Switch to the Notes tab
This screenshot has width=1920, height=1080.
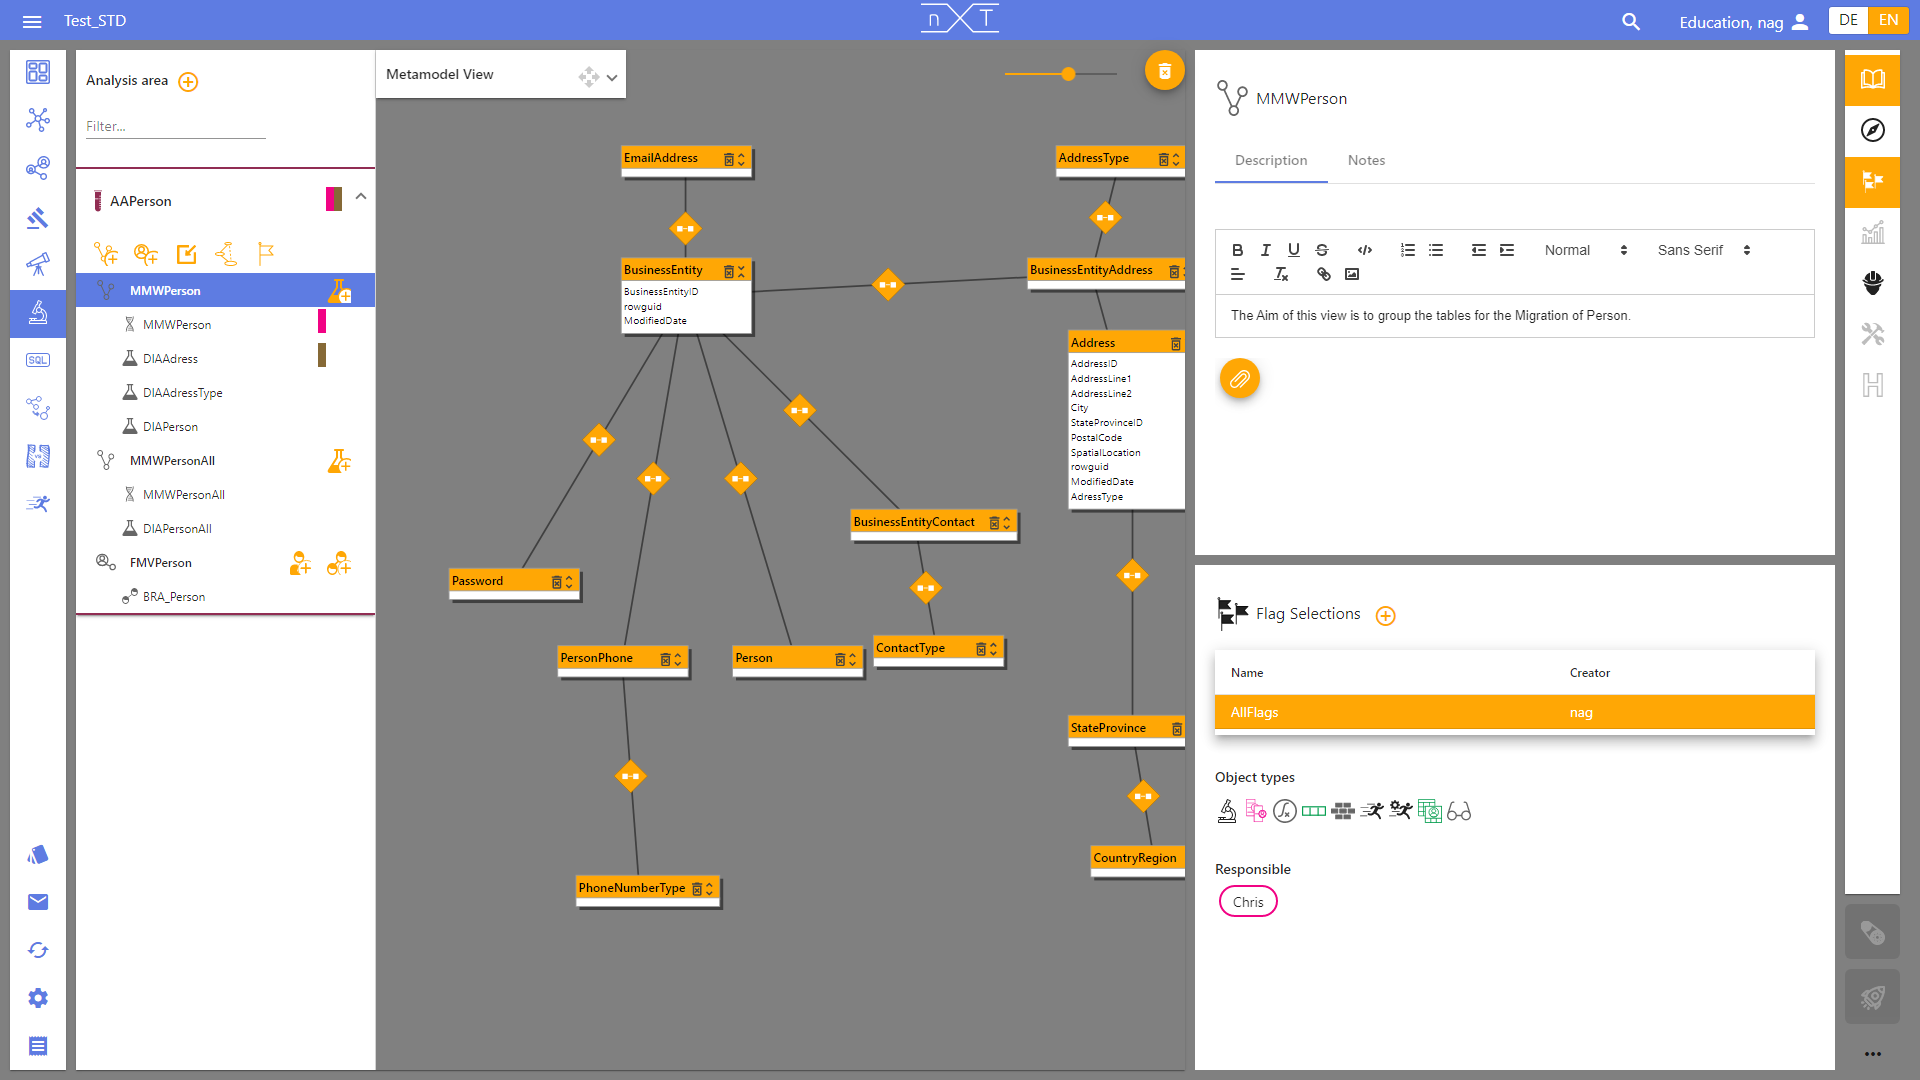point(1366,160)
